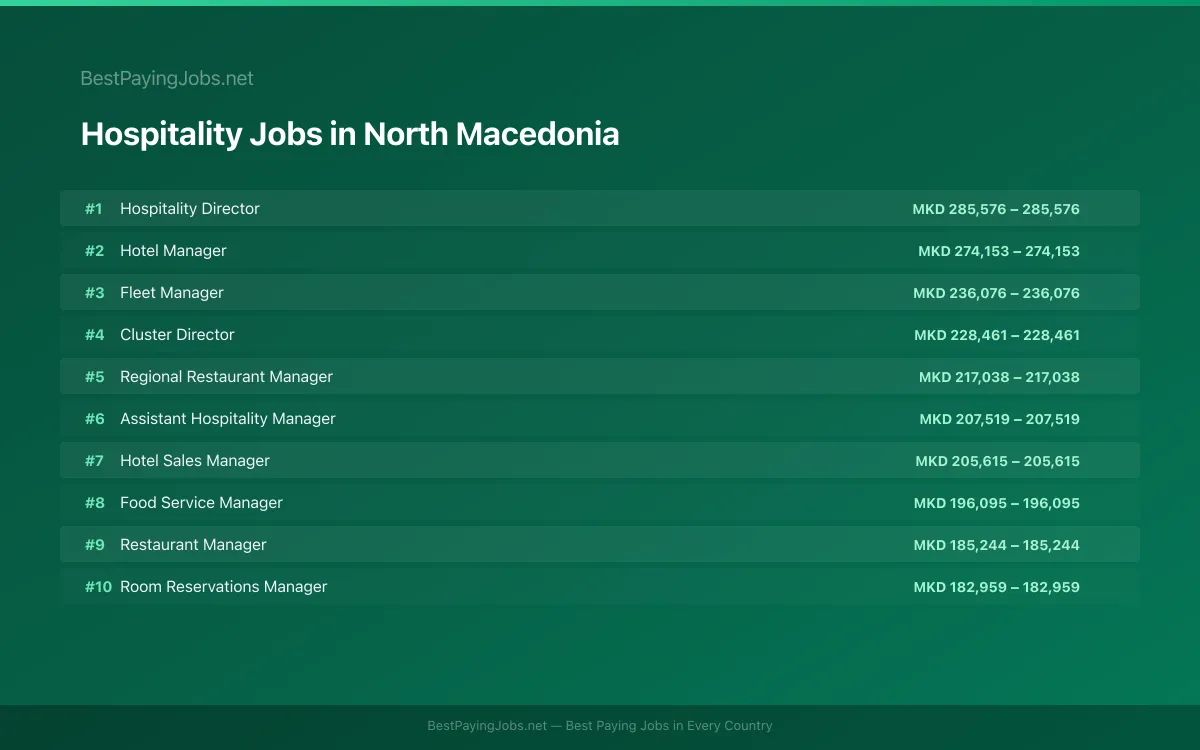This screenshot has width=1200, height=750.
Task: Click the #3 rank number
Action: point(94,292)
